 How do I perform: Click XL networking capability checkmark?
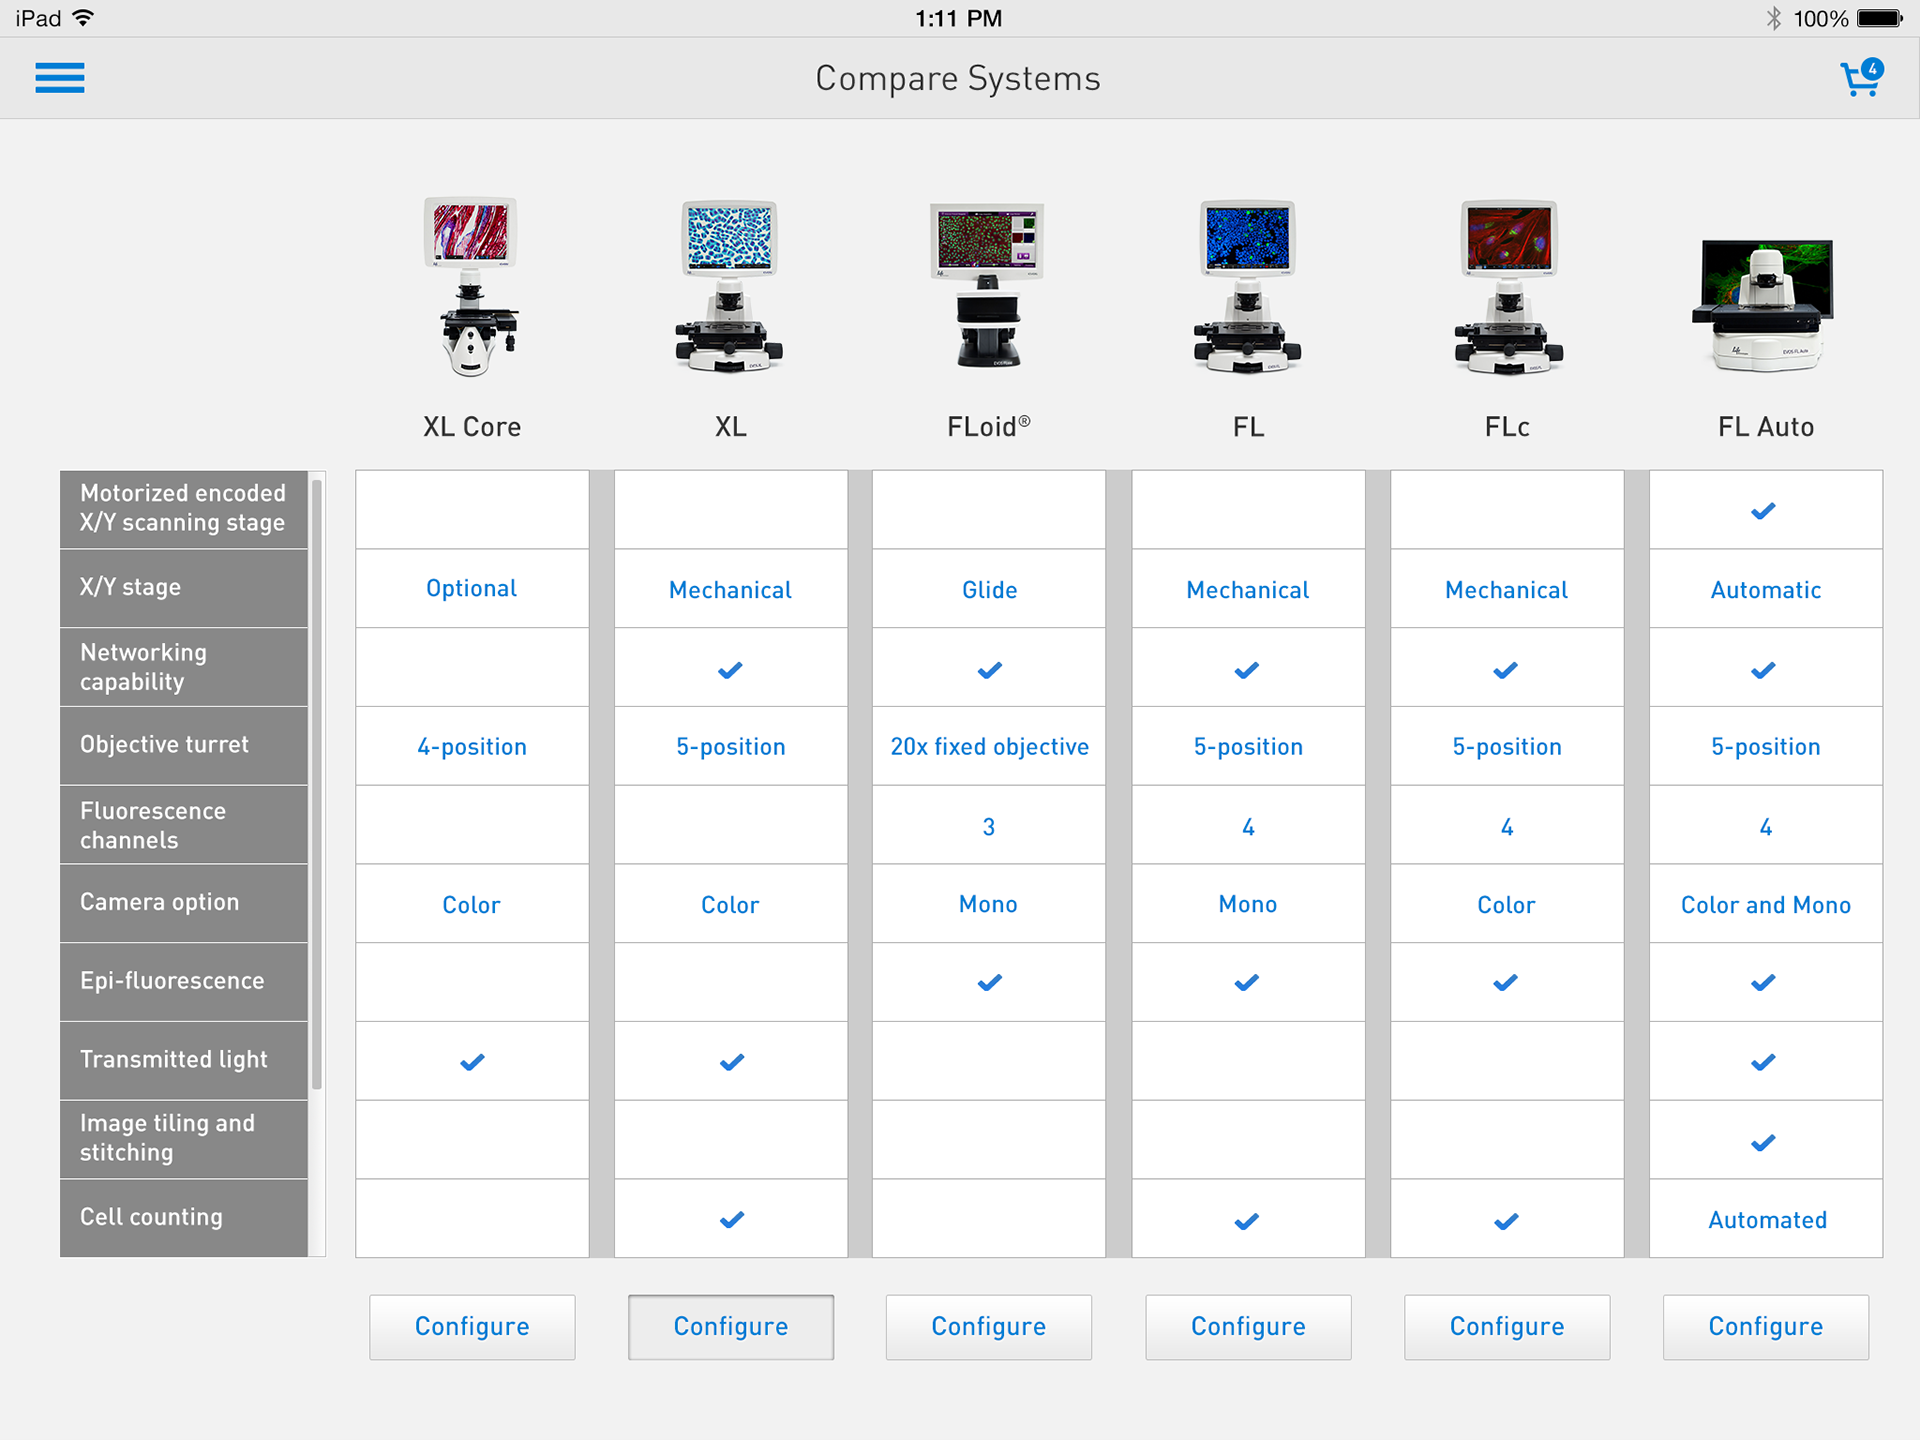point(731,670)
